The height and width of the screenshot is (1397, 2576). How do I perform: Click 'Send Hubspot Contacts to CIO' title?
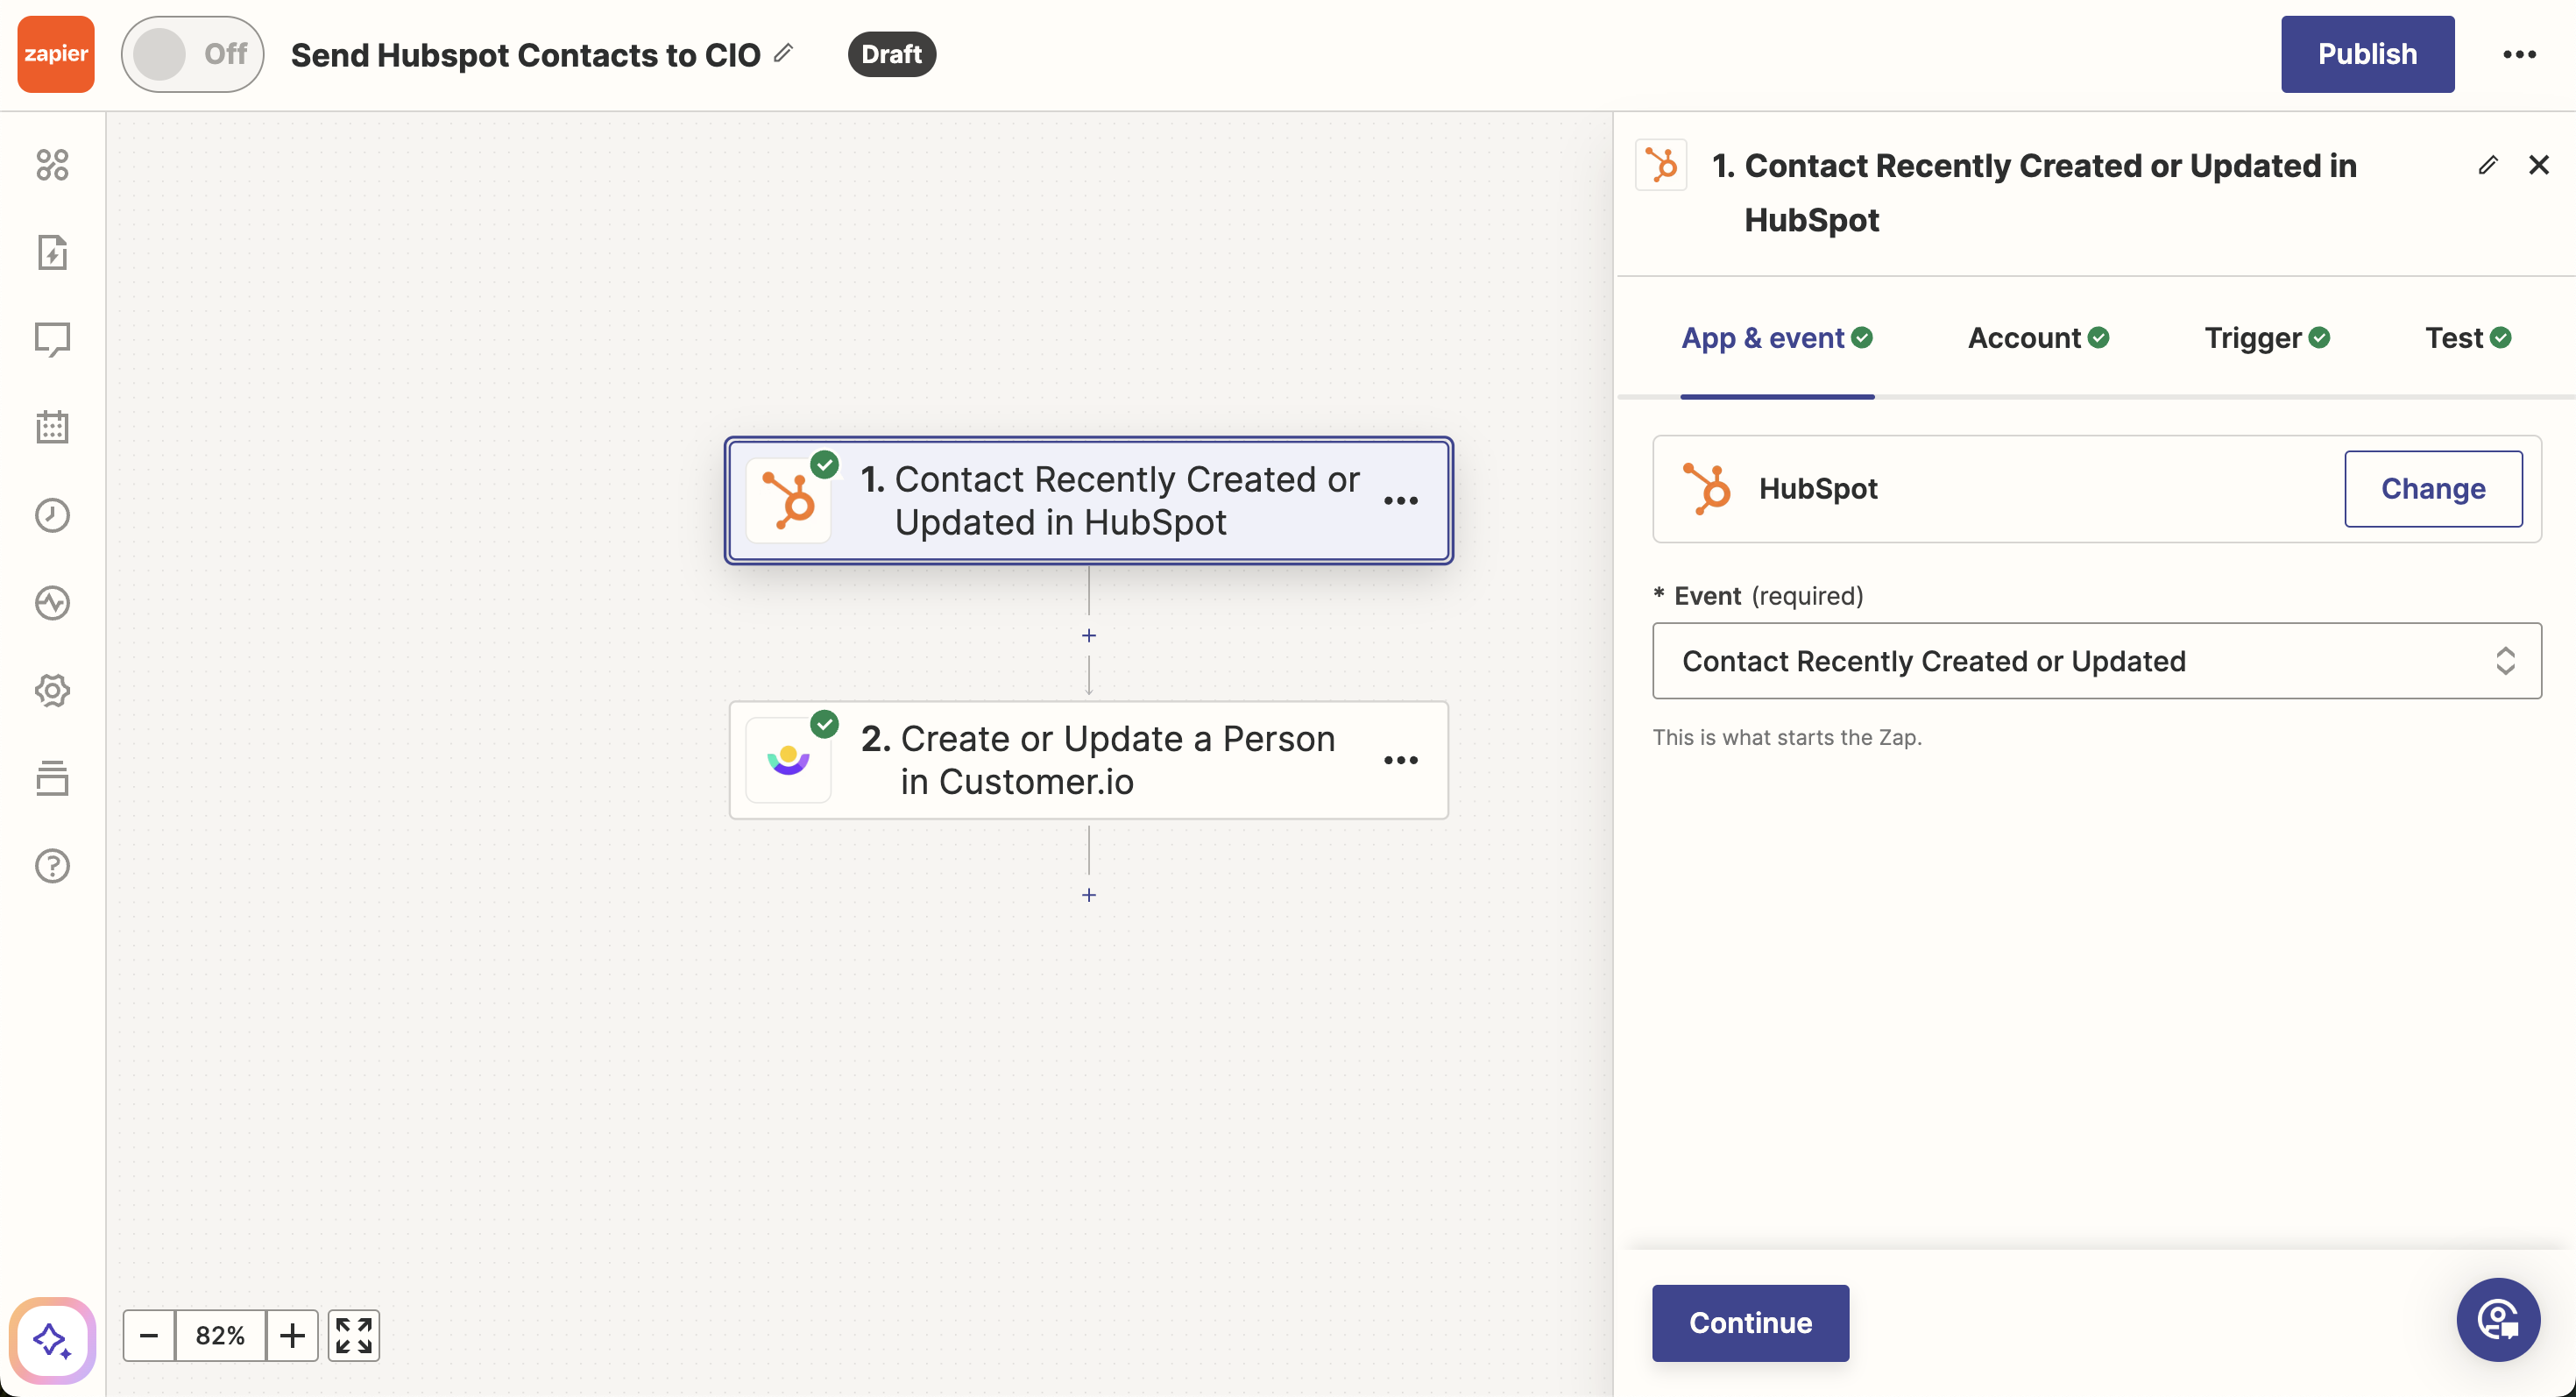click(526, 54)
